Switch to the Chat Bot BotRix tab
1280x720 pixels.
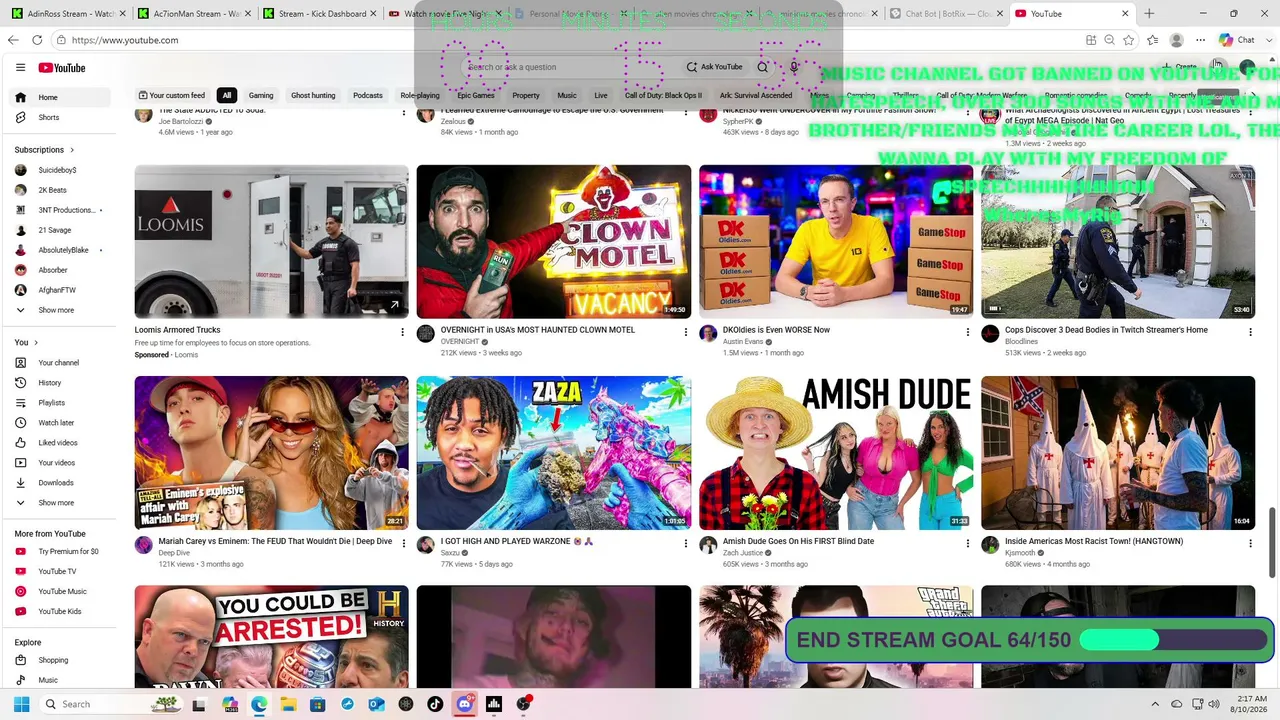pos(945,14)
